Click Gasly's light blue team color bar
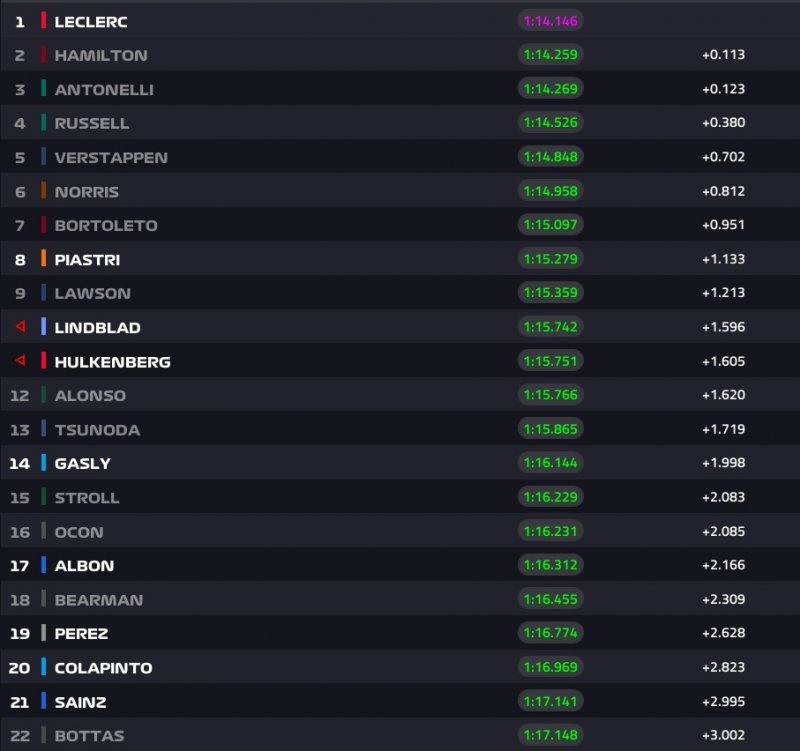 [43, 463]
